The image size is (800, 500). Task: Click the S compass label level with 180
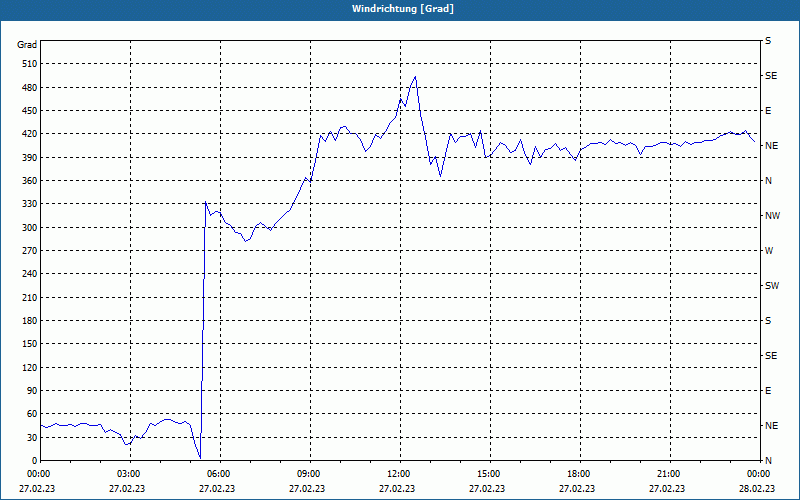coord(768,321)
